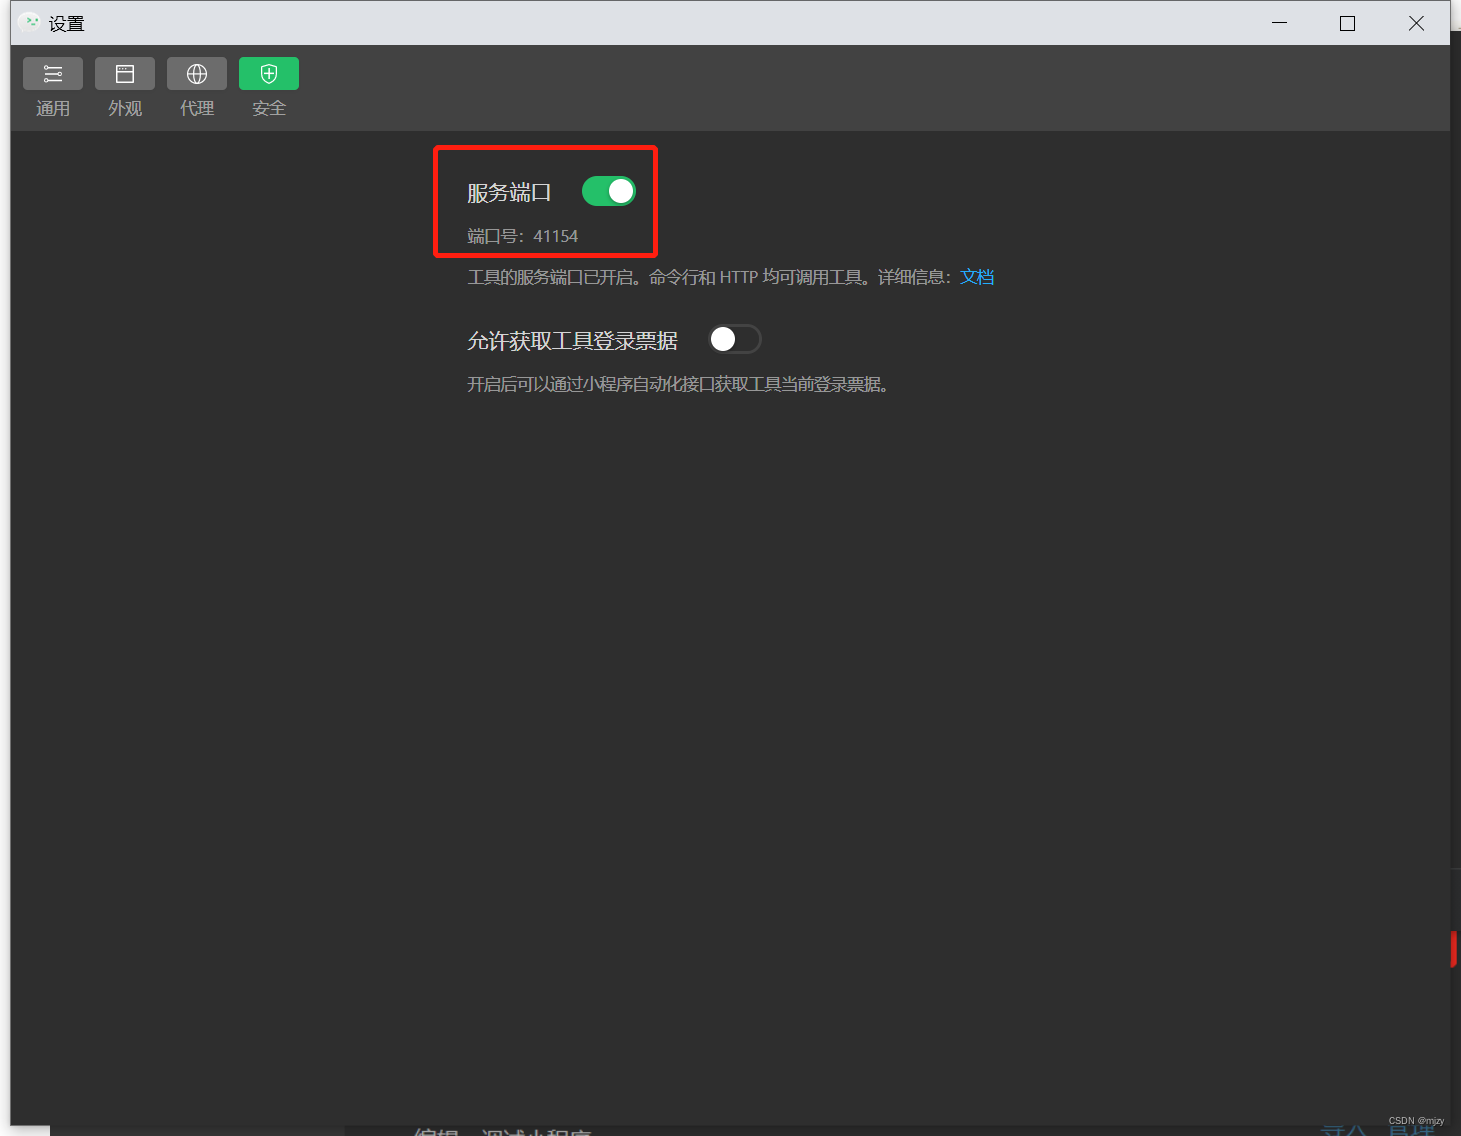Open the 代理 proxy globe icon
This screenshot has width=1461, height=1136.
point(197,74)
